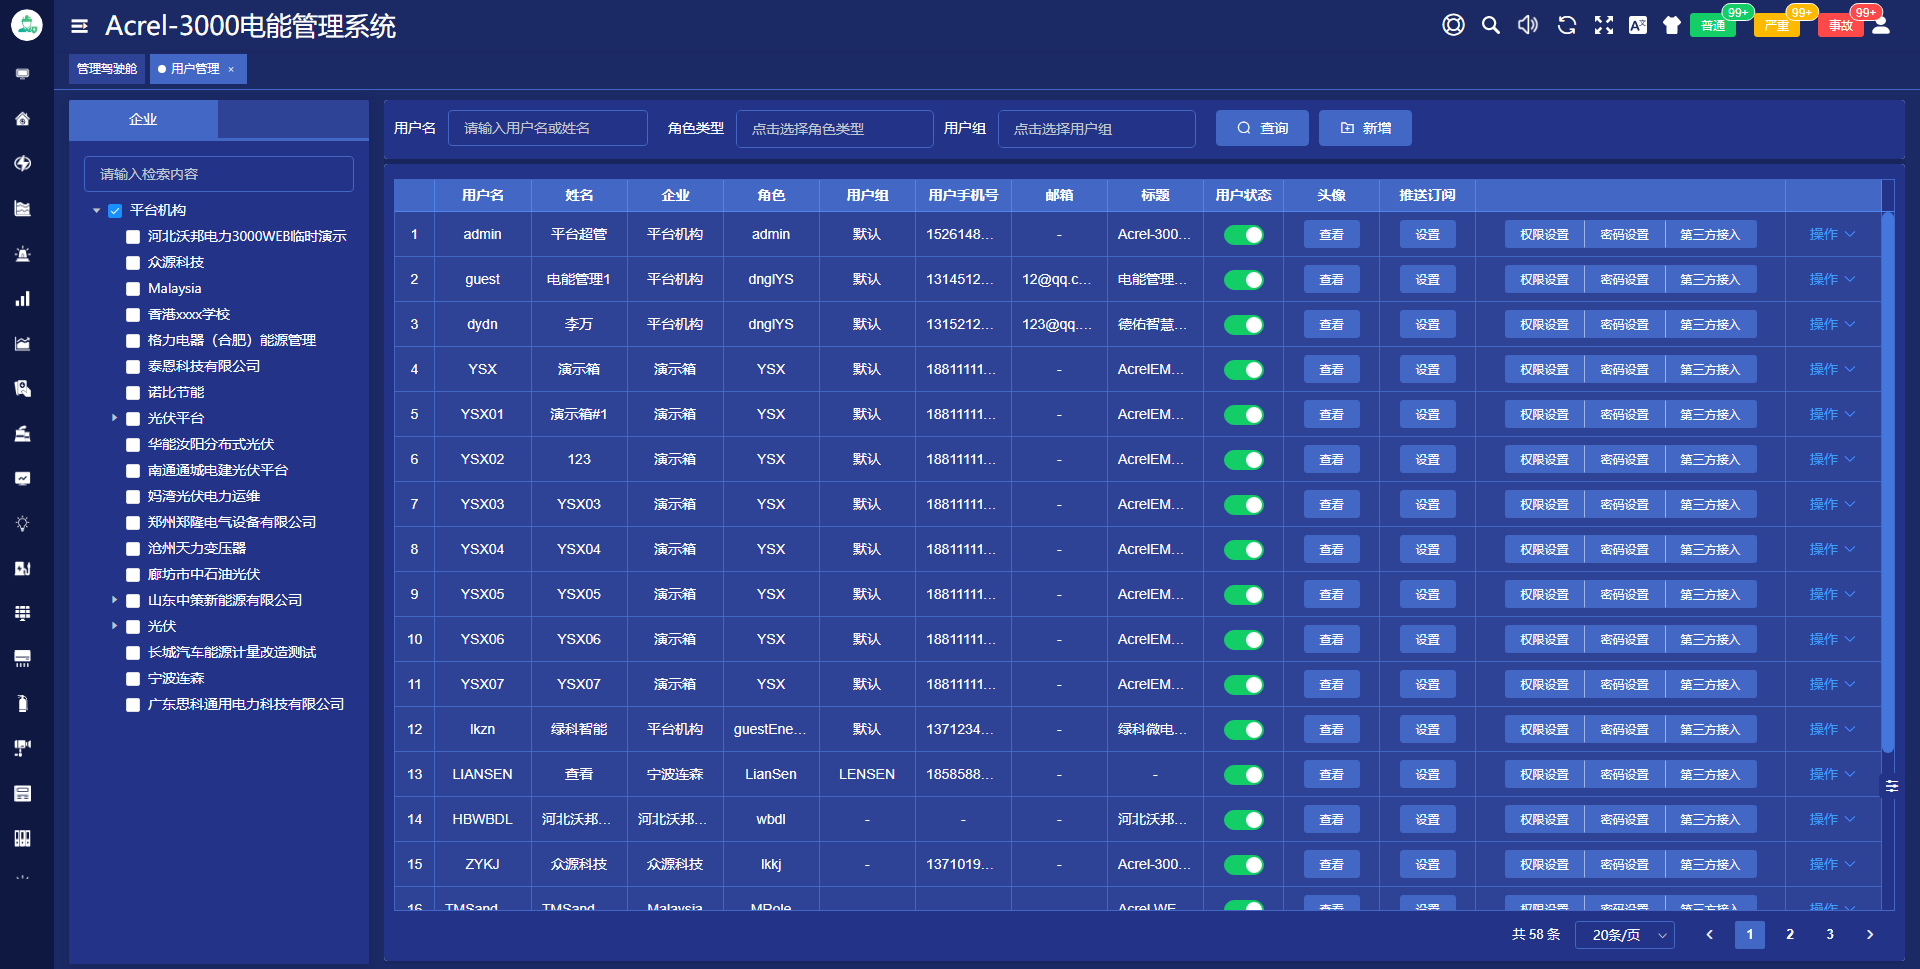Open the green 普通 alarm badge
The width and height of the screenshot is (1920, 969).
[x=1714, y=26]
